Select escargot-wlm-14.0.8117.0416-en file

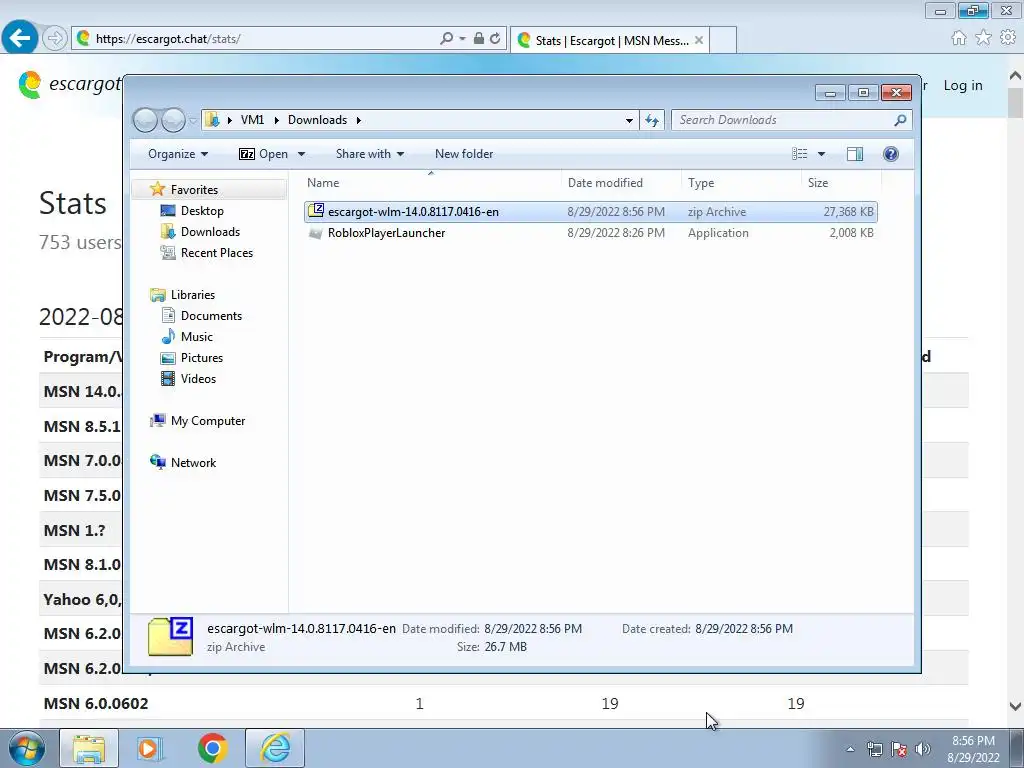pyautogui.click(x=590, y=212)
